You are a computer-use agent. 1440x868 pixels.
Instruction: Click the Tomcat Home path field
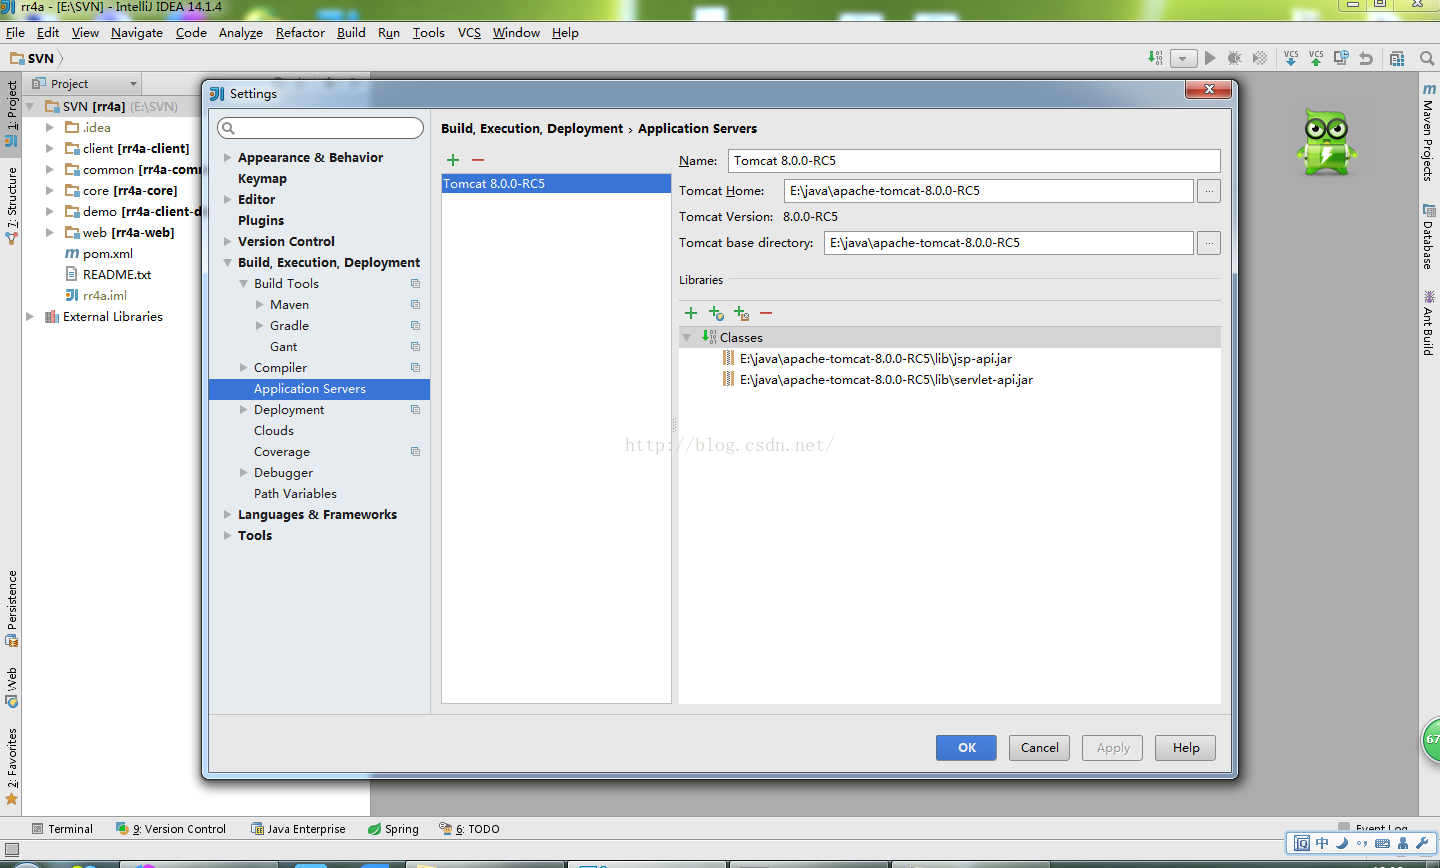[989, 191]
